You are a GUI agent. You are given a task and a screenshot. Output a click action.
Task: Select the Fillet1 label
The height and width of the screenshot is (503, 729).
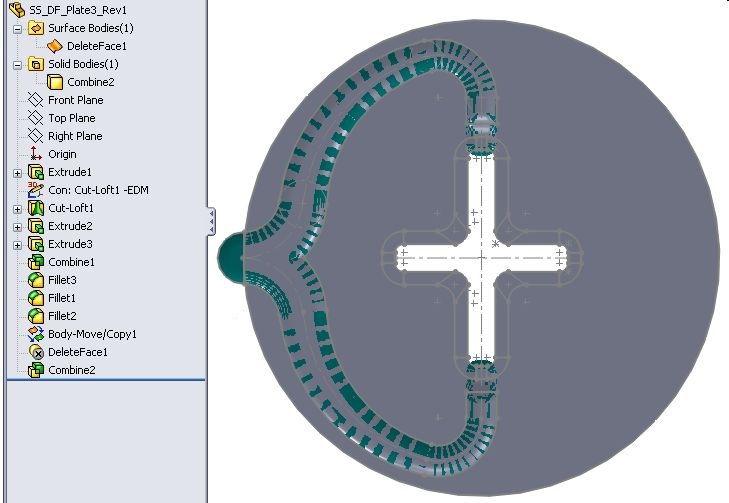(x=62, y=298)
